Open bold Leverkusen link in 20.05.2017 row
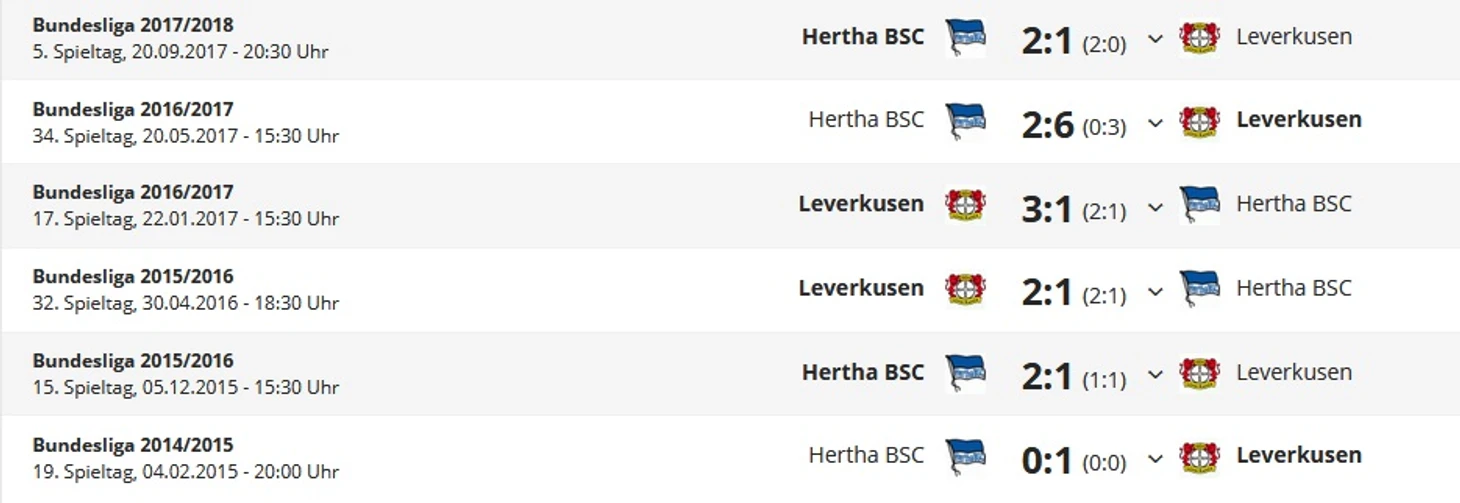The width and height of the screenshot is (1460, 503). [x=1299, y=120]
